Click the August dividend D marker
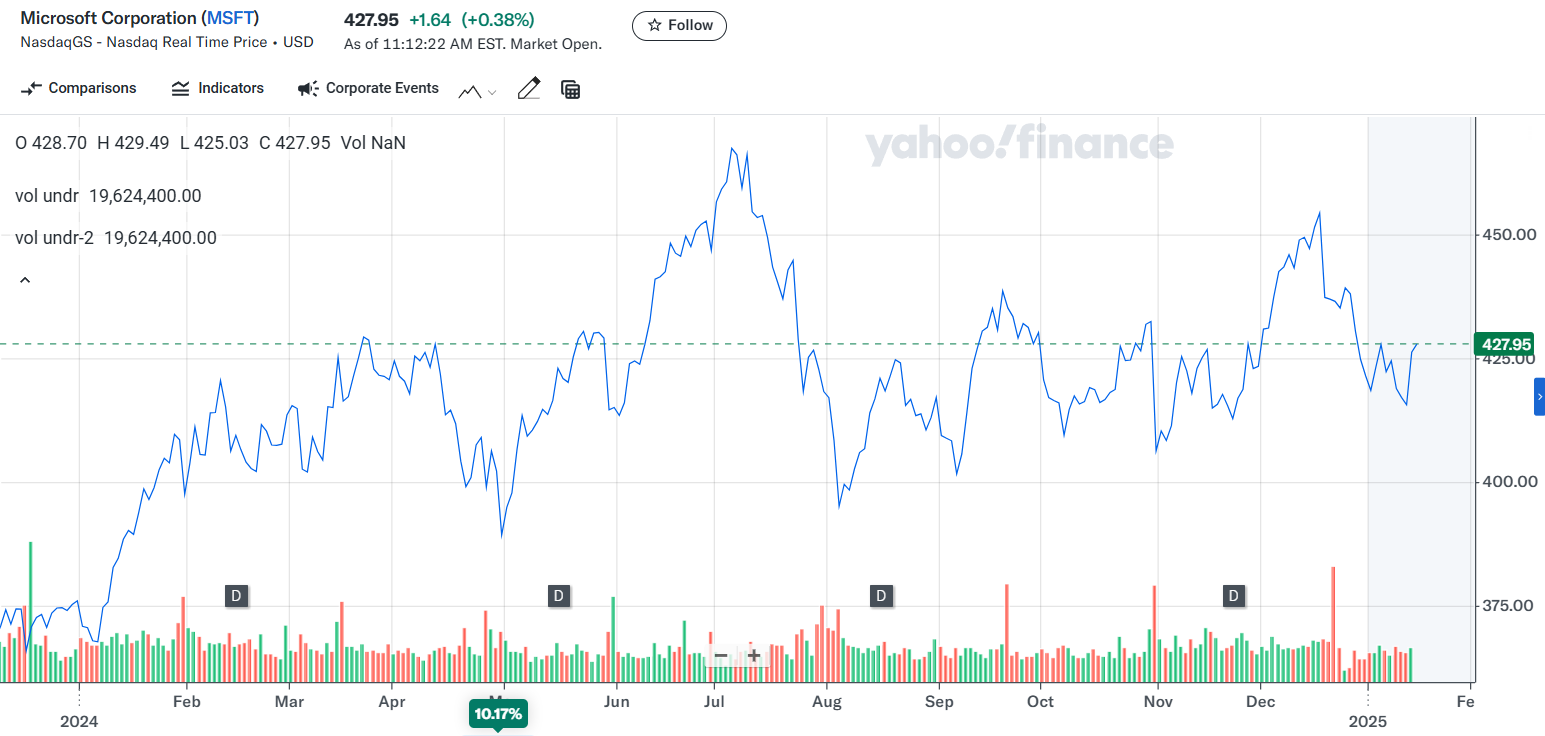Image resolution: width=1545 pixels, height=736 pixels. point(881,596)
